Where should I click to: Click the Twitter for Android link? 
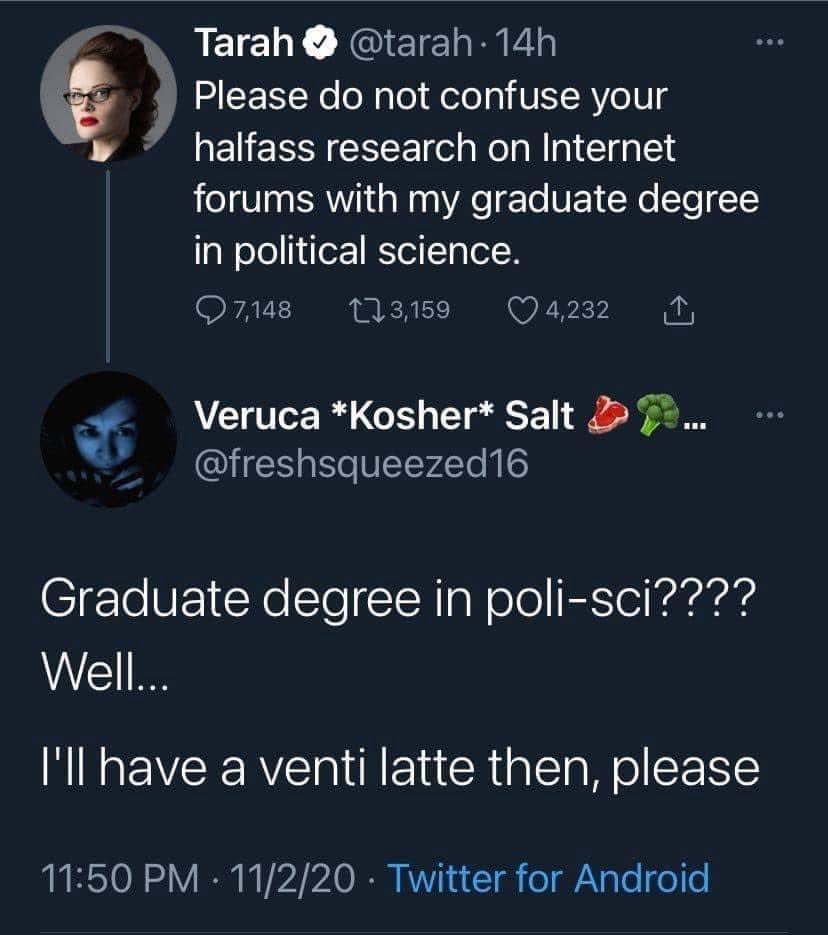point(548,878)
